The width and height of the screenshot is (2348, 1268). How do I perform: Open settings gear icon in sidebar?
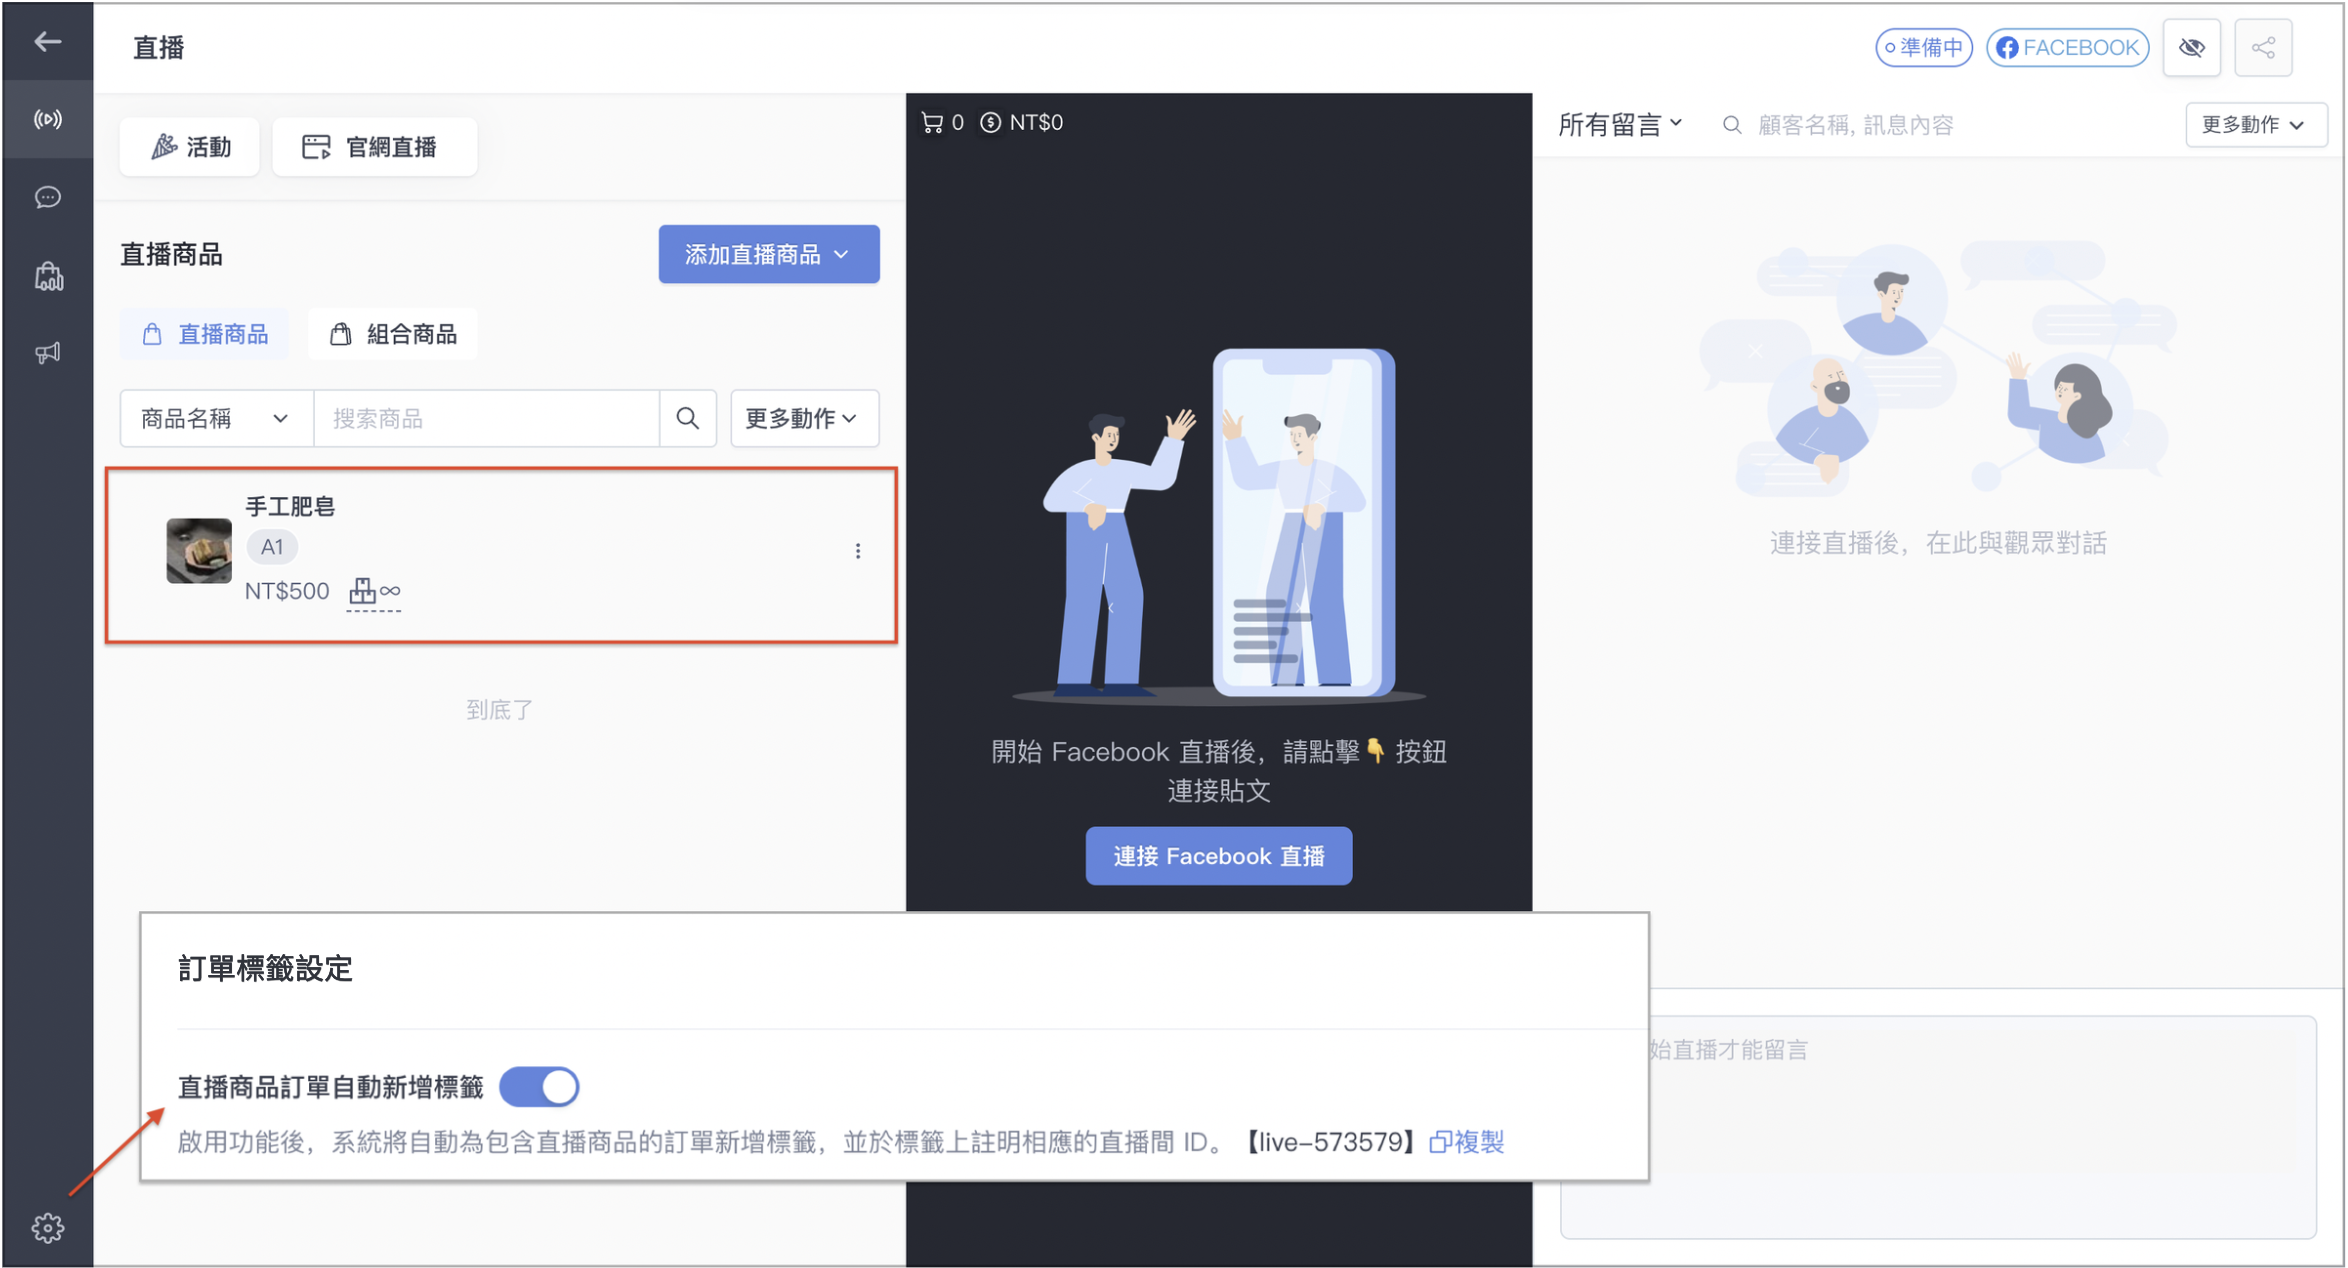(47, 1227)
